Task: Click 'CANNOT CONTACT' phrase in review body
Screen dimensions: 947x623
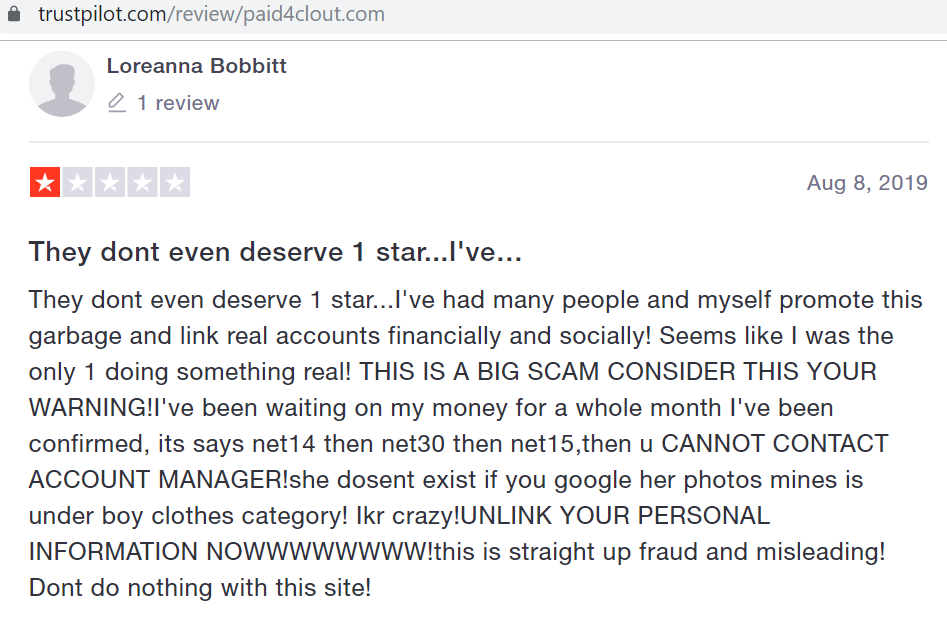Action: 775,444
